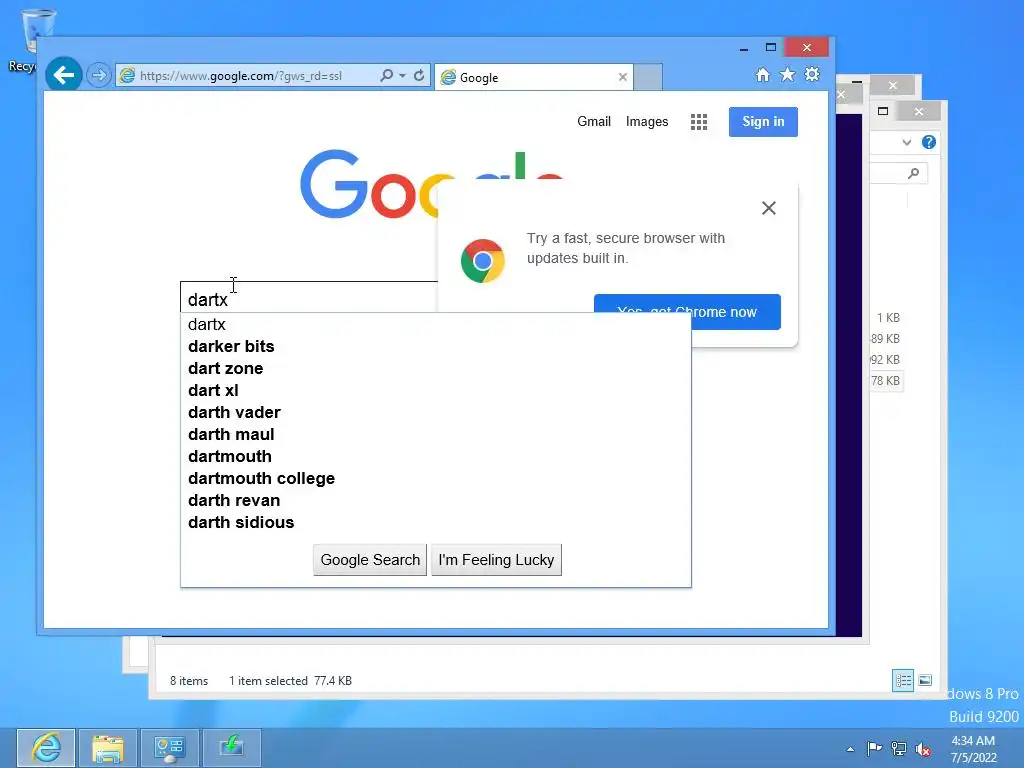Image resolution: width=1024 pixels, height=768 pixels.
Task: Minimize the Internet Explorer window
Action: (x=743, y=48)
